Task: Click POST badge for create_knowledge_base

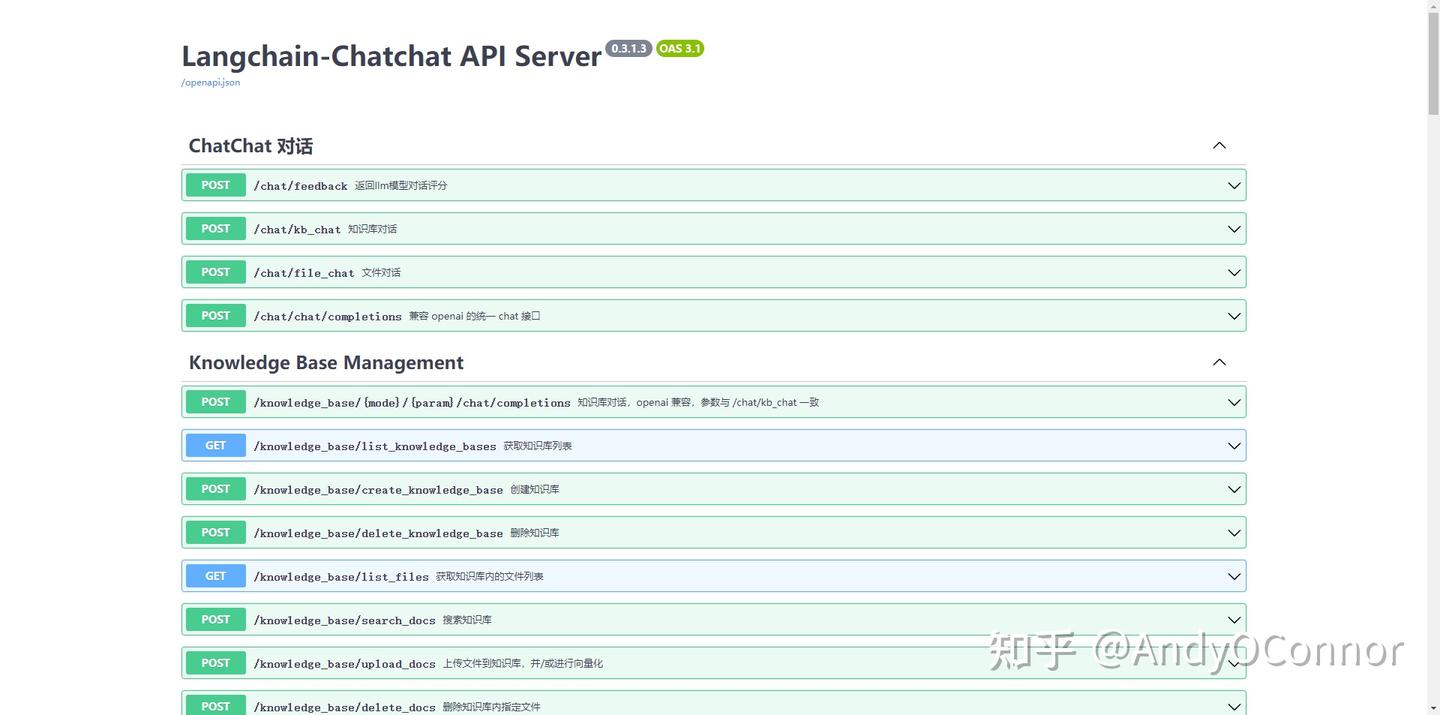Action: (216, 489)
